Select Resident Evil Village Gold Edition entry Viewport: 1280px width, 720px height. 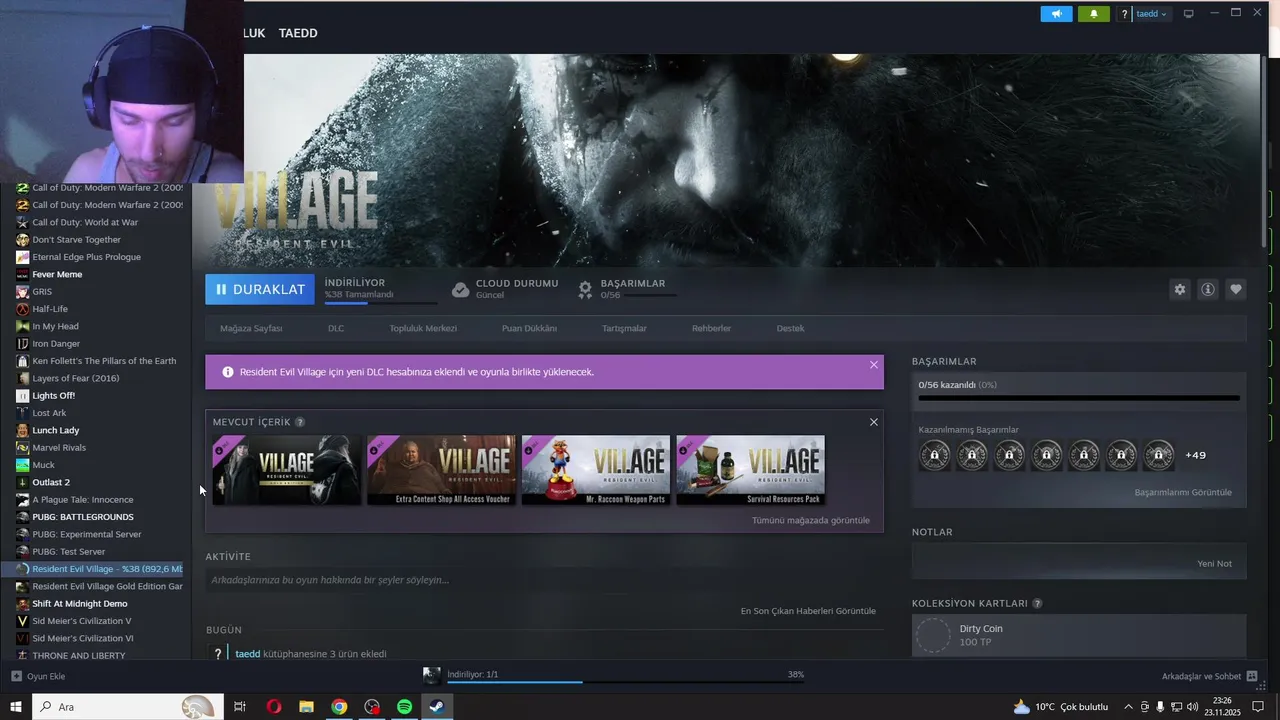[x=107, y=586]
